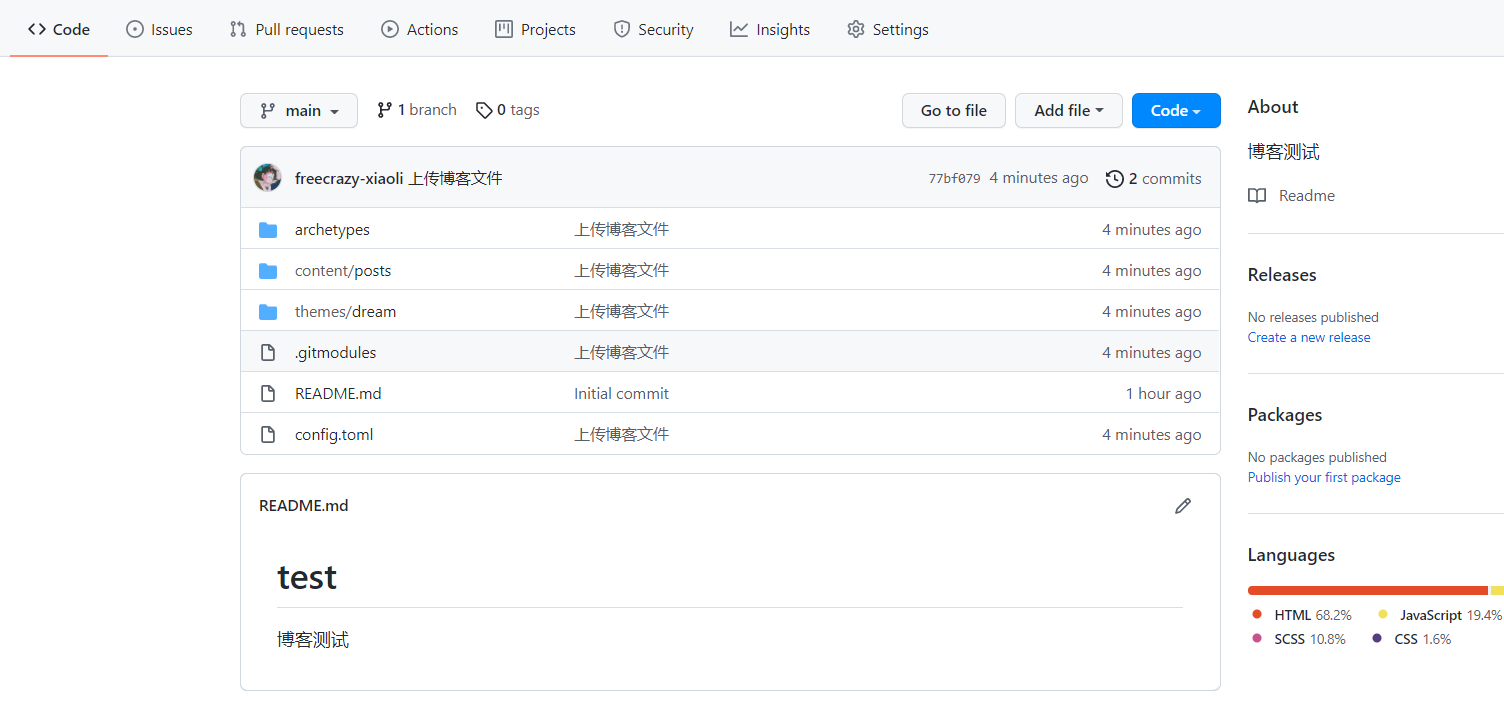Open the Add file dropdown

(1068, 111)
